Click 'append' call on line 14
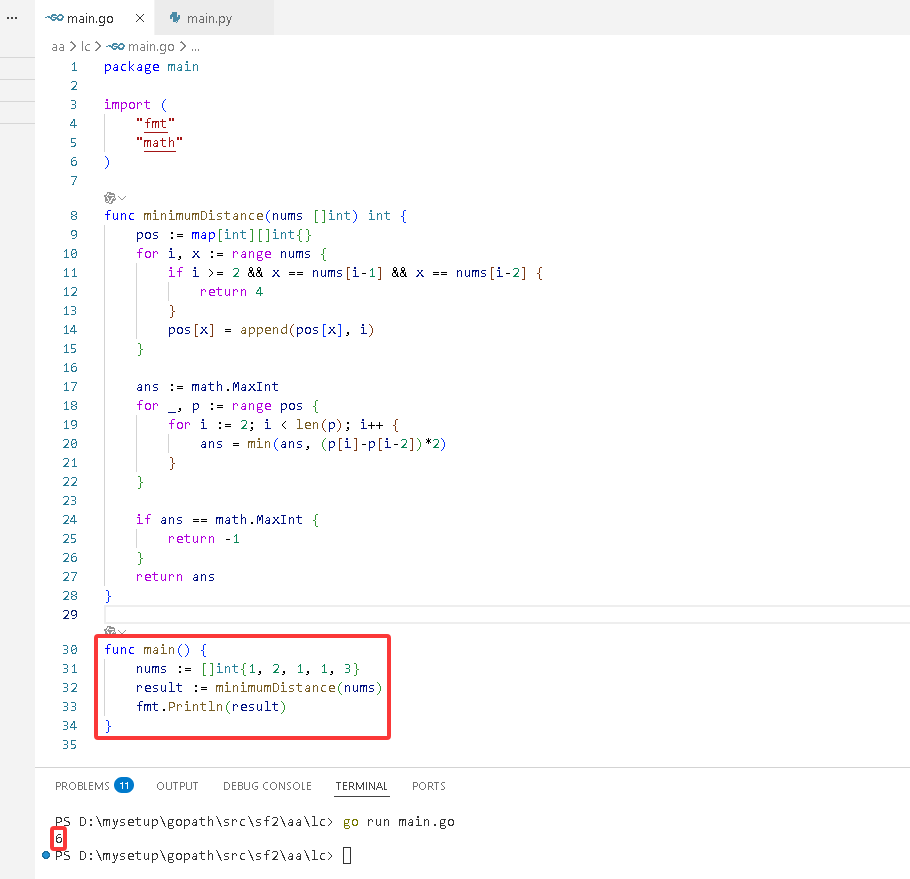The width and height of the screenshot is (910, 879). (x=264, y=330)
